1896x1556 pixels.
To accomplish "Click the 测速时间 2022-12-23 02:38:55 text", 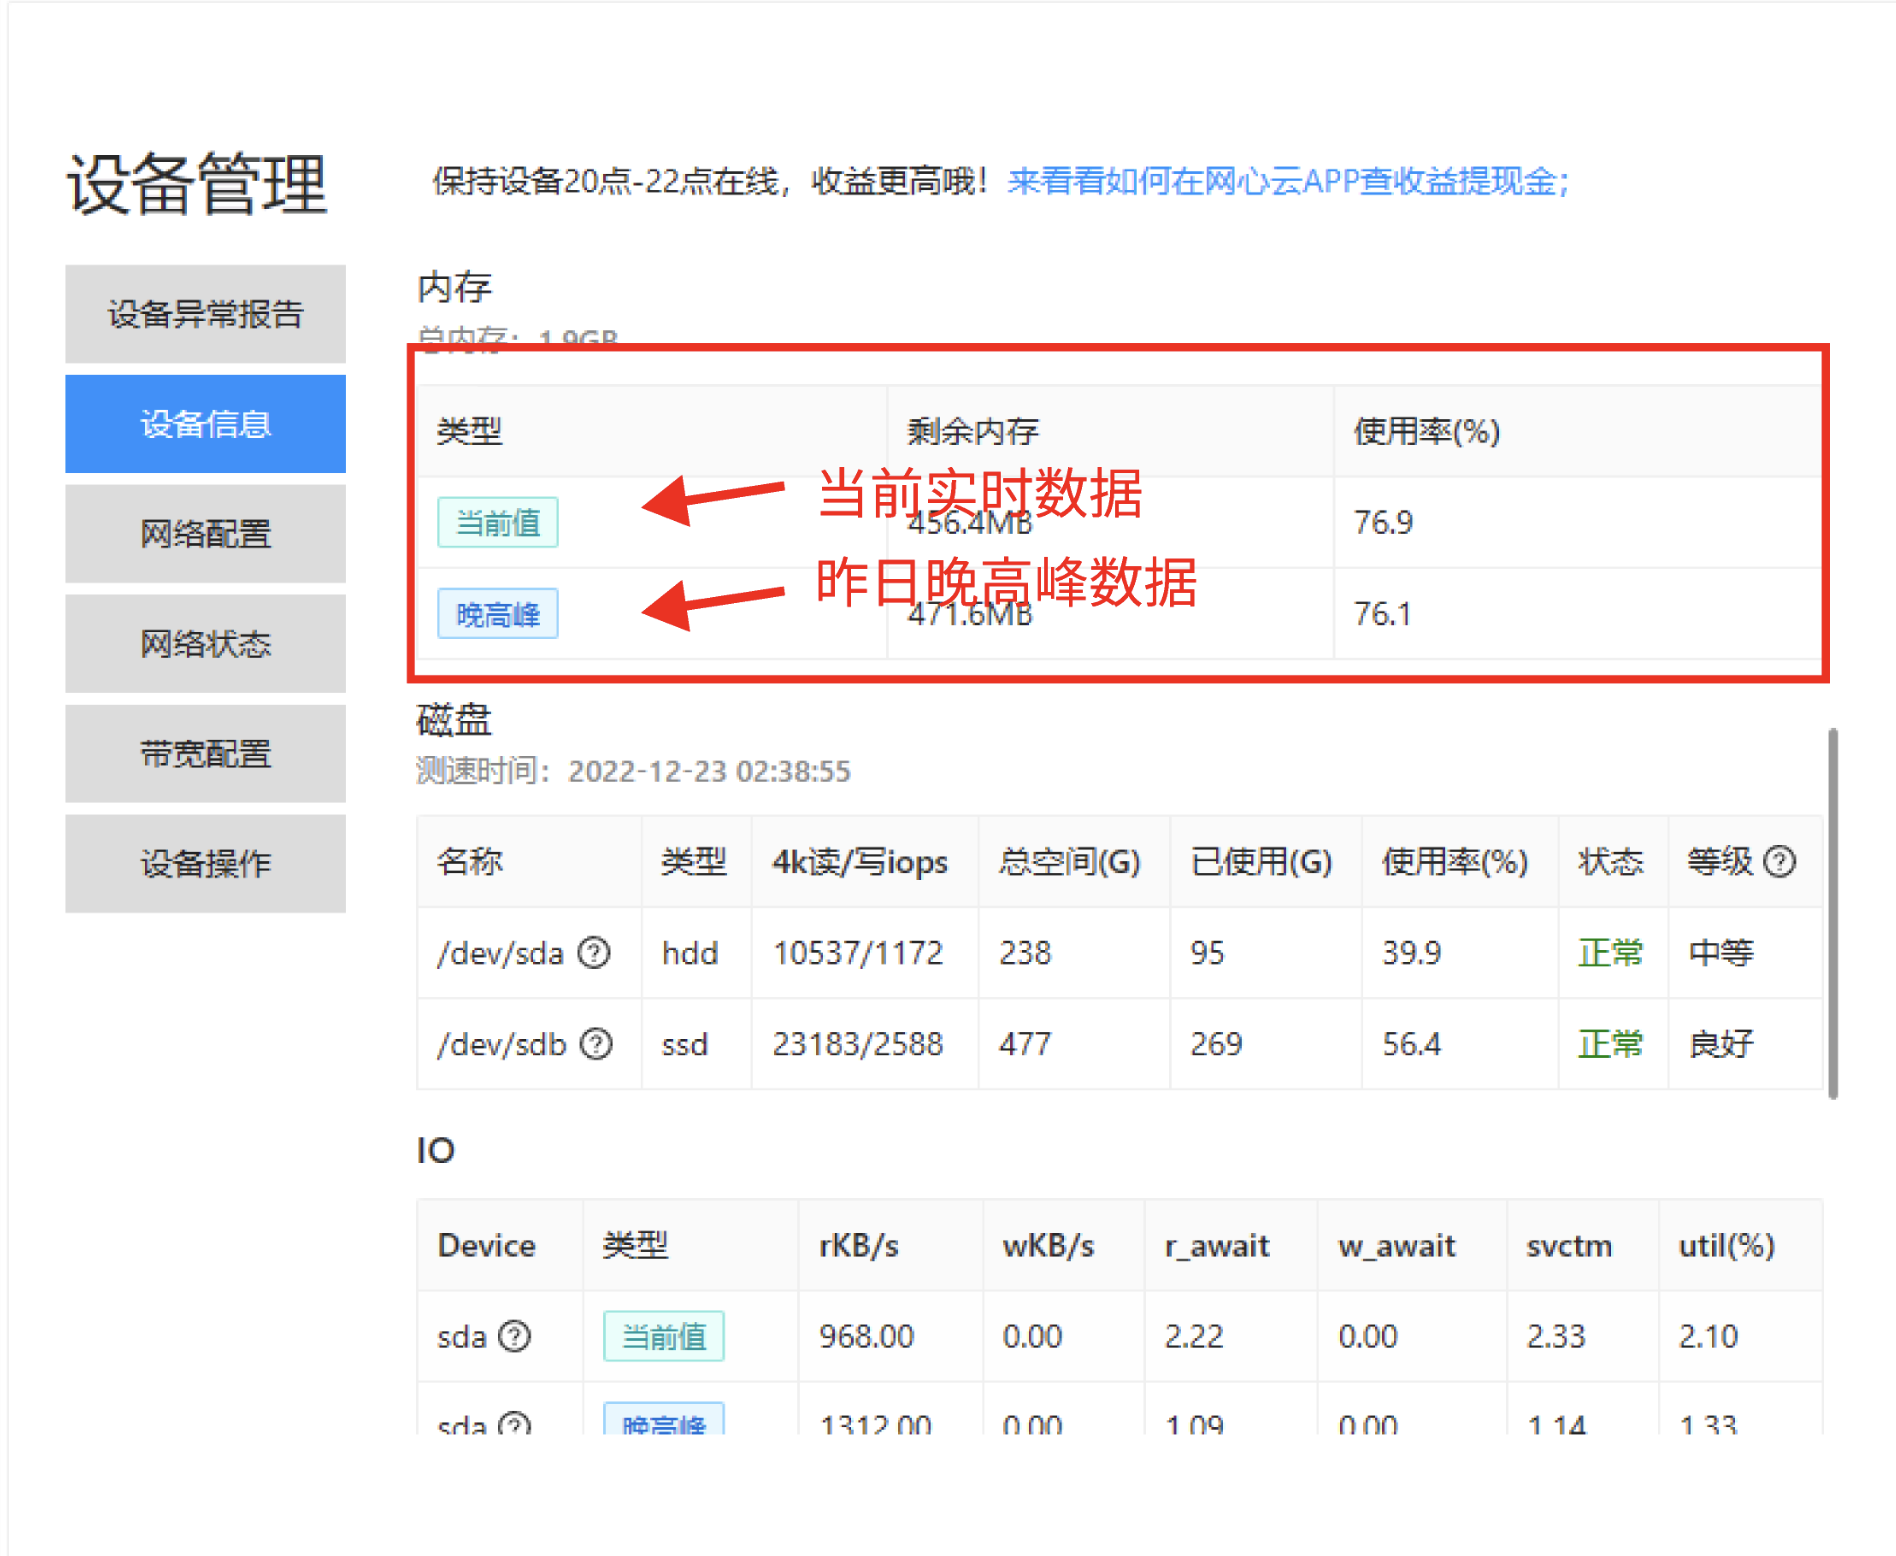I will (633, 771).
